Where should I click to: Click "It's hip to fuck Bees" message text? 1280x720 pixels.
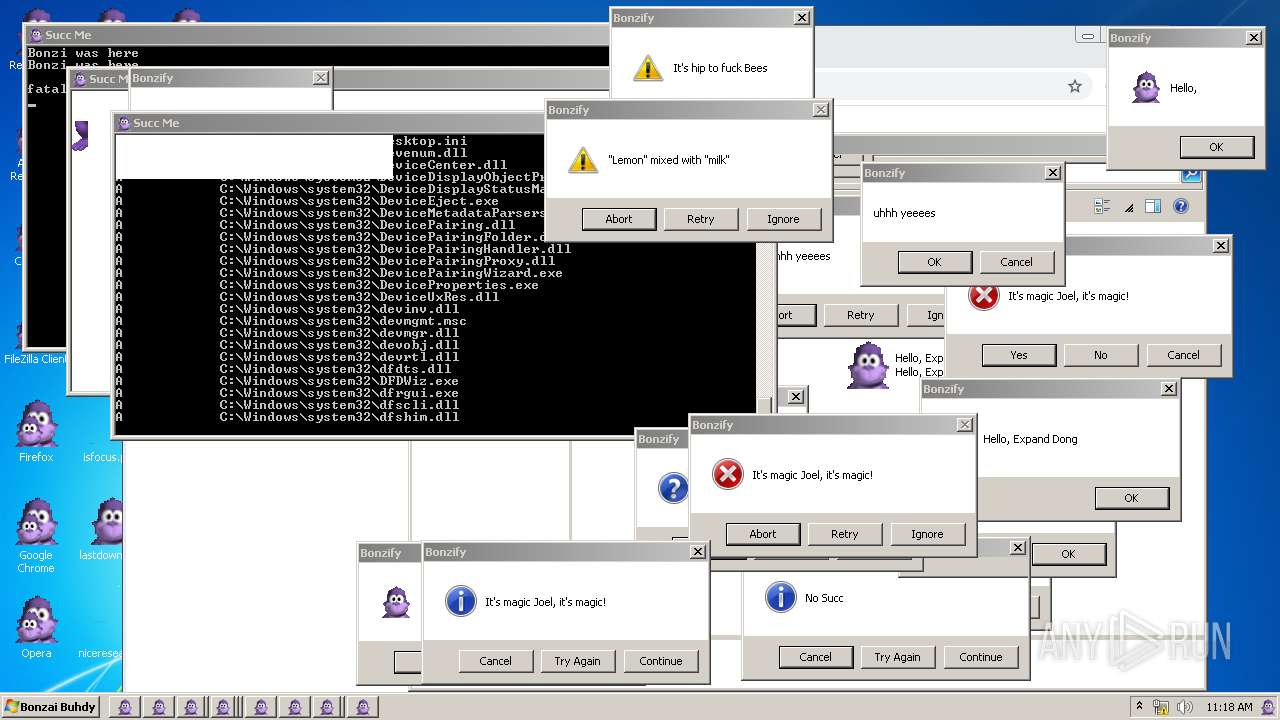(x=720, y=68)
